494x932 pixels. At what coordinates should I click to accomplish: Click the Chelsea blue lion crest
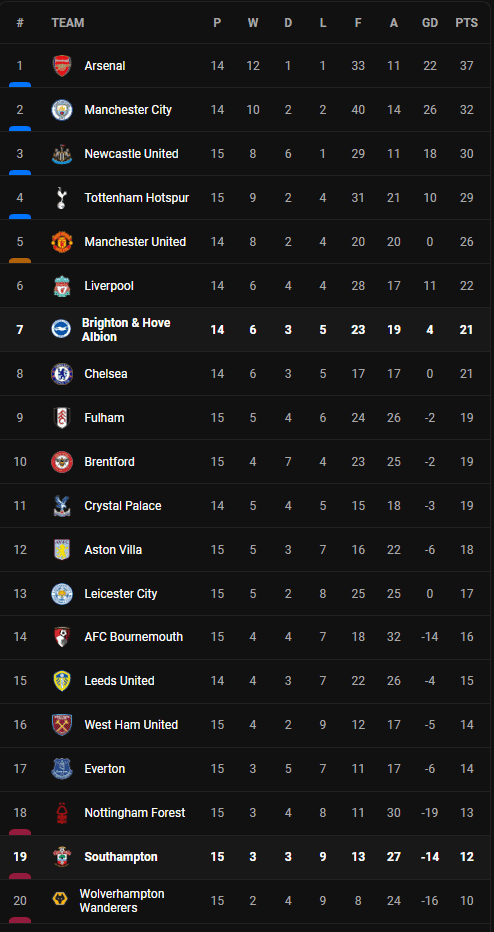pos(62,374)
